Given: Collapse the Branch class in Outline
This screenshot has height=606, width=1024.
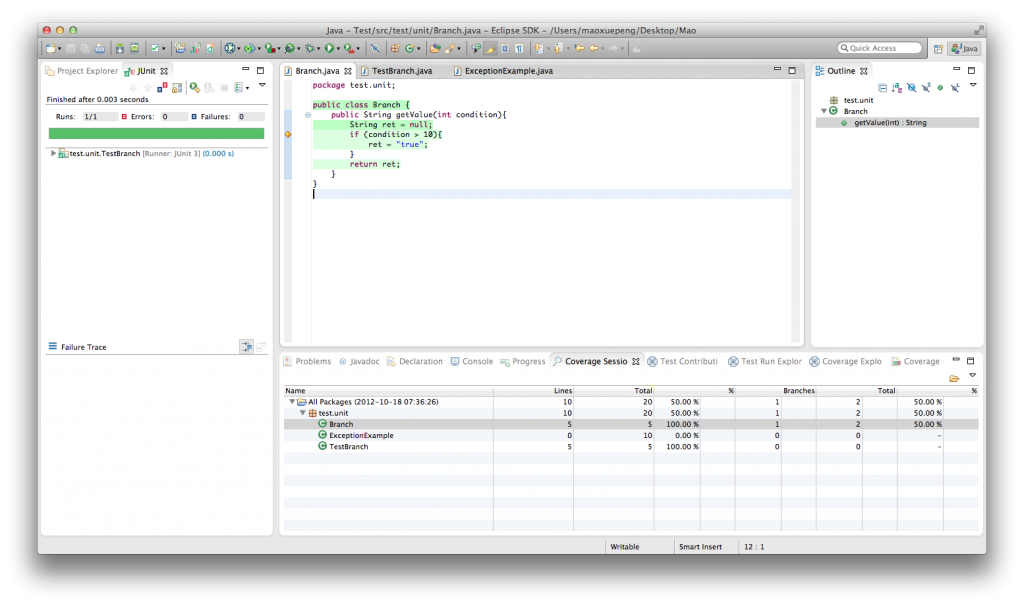Looking at the screenshot, I should click(x=823, y=111).
